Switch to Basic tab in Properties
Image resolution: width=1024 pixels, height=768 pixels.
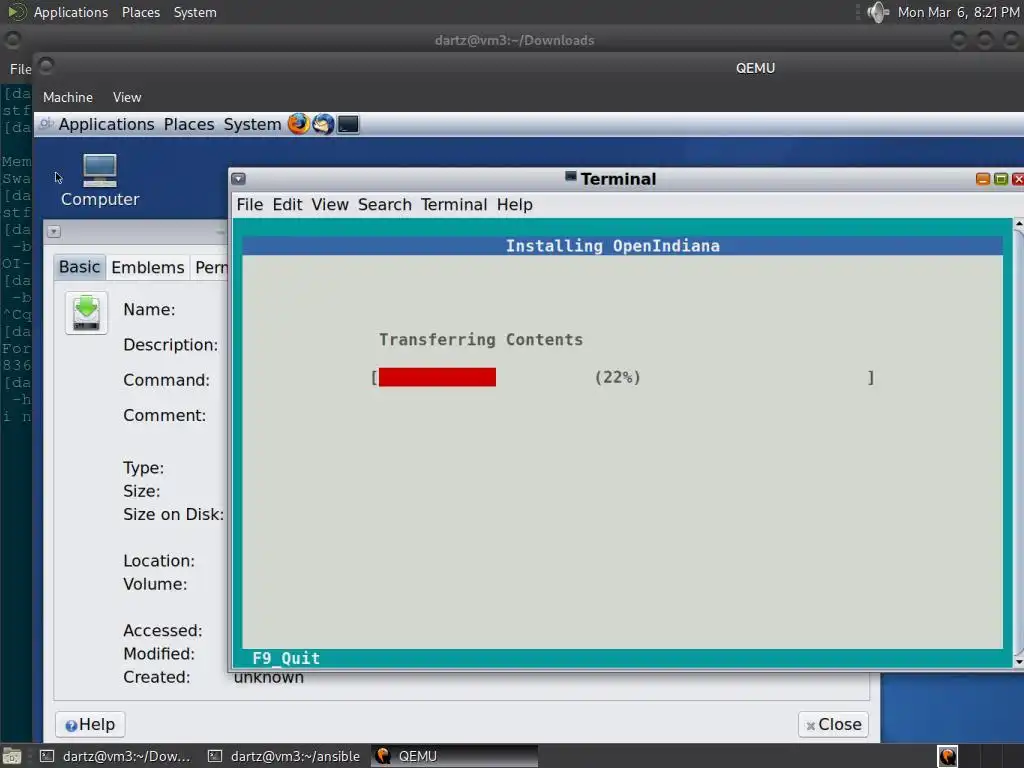pyautogui.click(x=80, y=267)
